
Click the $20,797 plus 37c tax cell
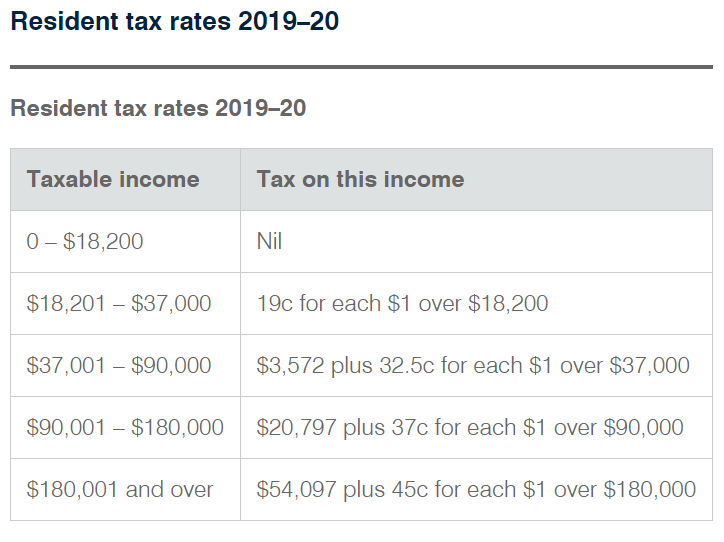coord(477,427)
